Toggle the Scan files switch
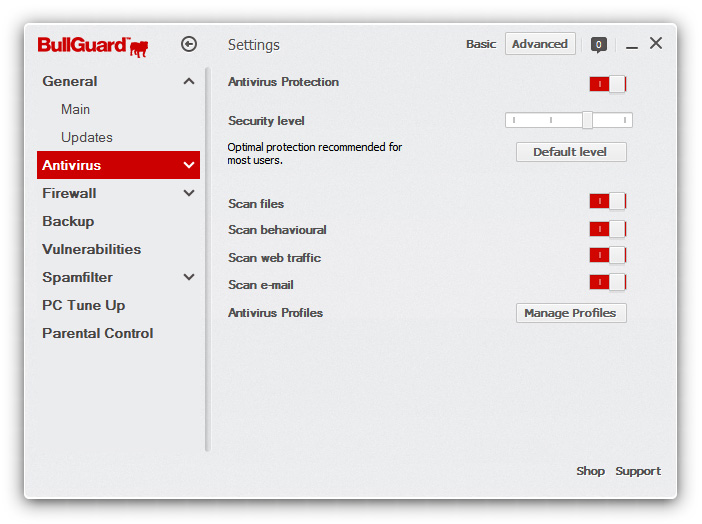This screenshot has width=702, height=524. click(x=608, y=202)
